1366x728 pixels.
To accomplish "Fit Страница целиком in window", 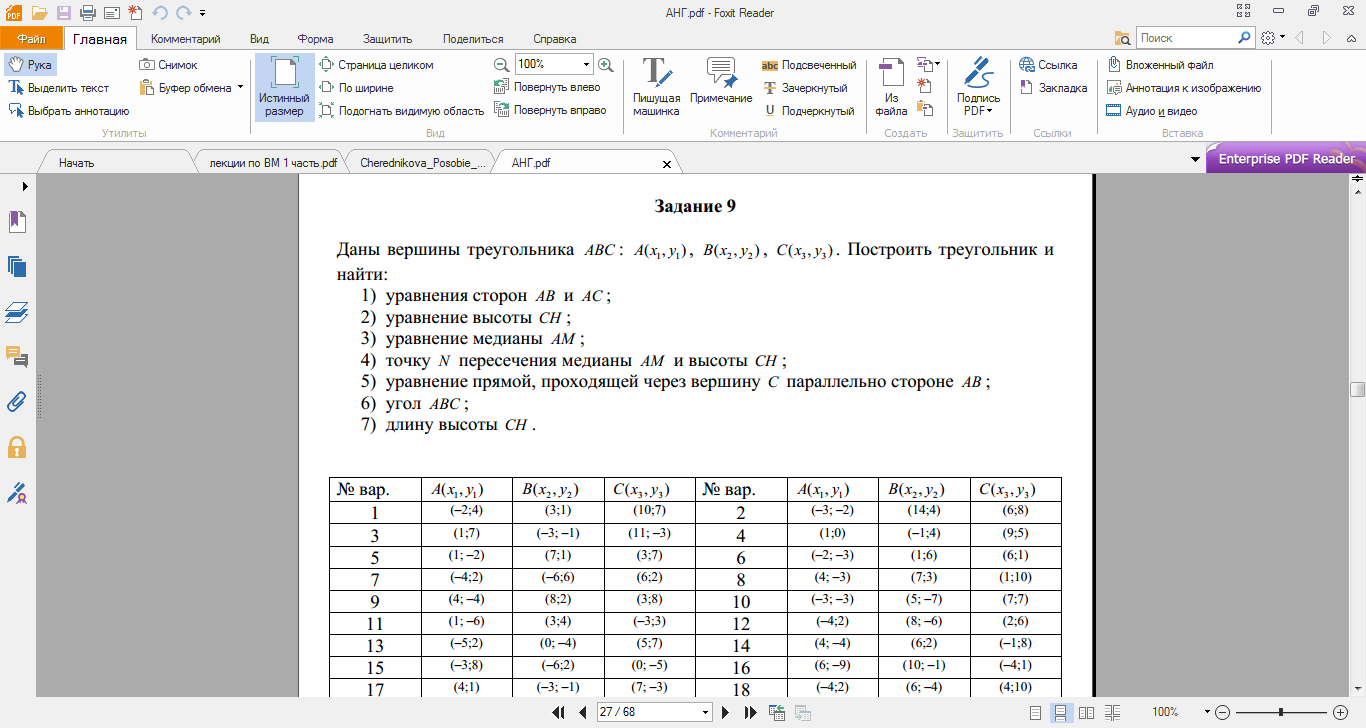I will 377,65.
